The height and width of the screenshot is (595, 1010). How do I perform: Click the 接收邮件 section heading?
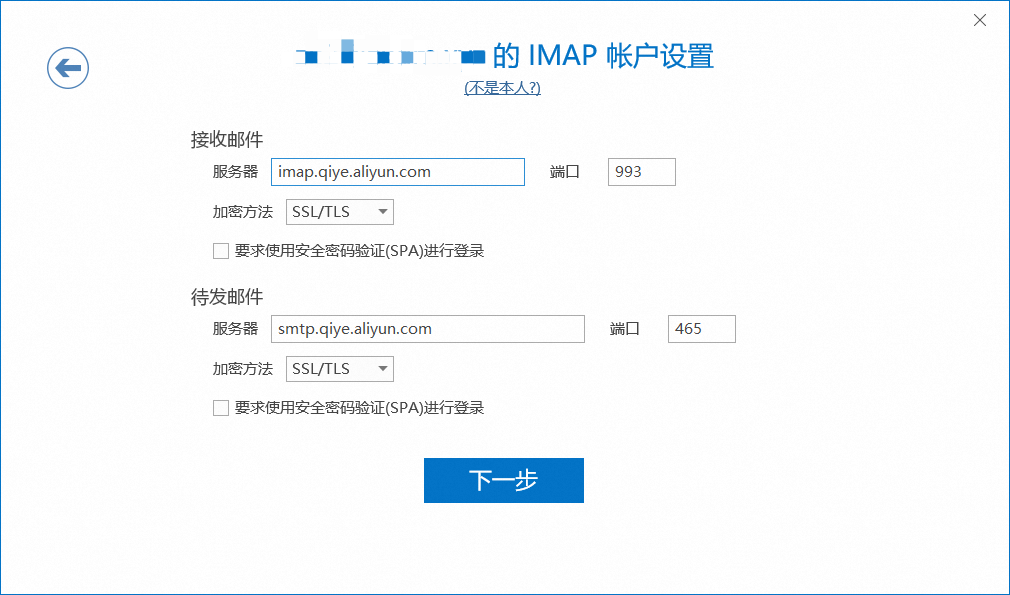227,140
